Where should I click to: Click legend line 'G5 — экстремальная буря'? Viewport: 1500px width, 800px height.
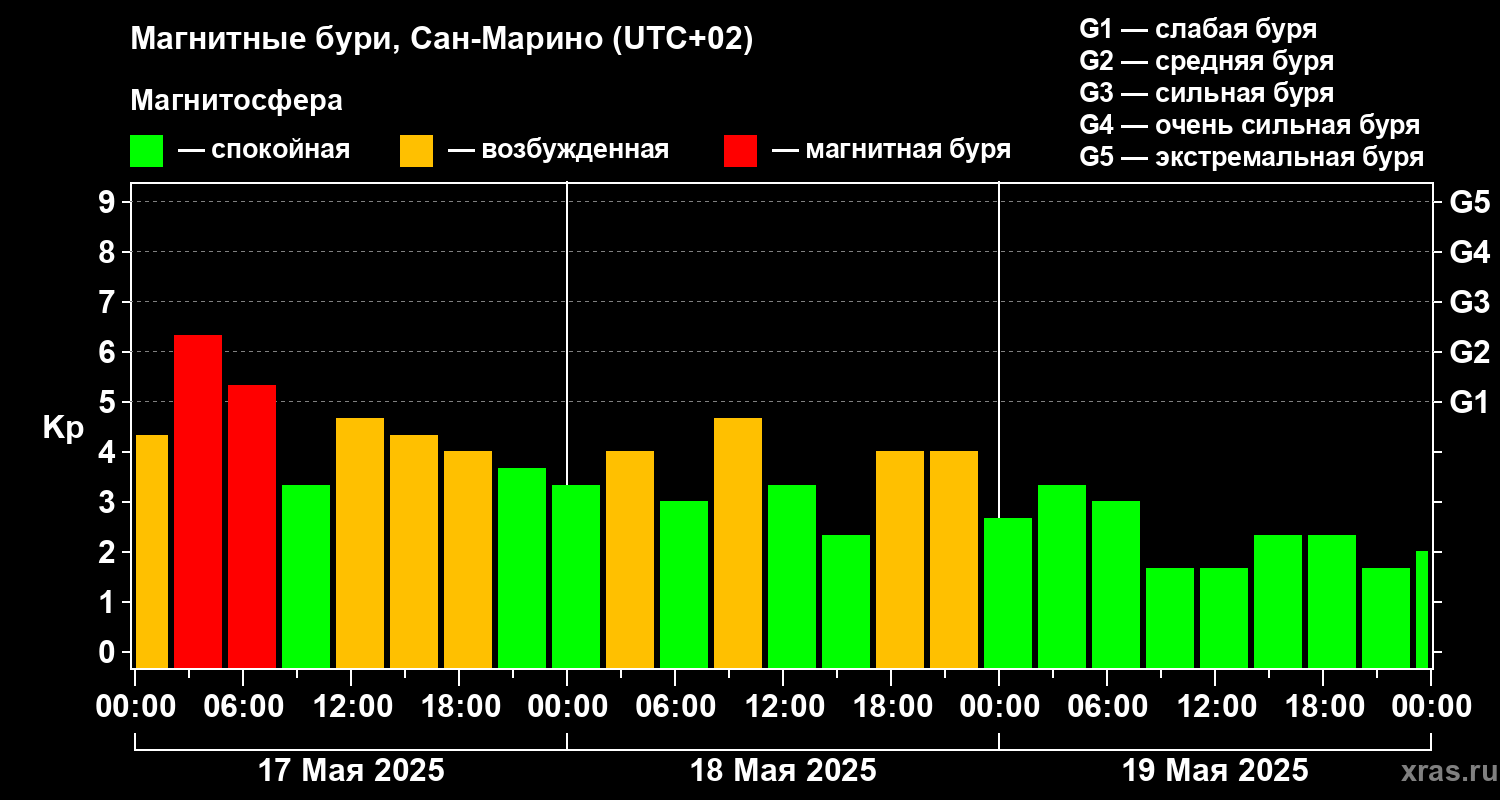(x=1251, y=158)
